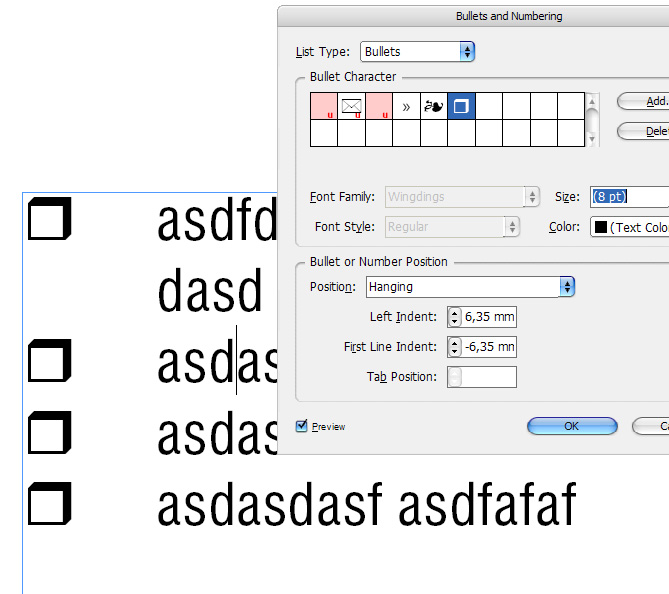Click the bullet grid scrollbar up arrow

pos(592,101)
